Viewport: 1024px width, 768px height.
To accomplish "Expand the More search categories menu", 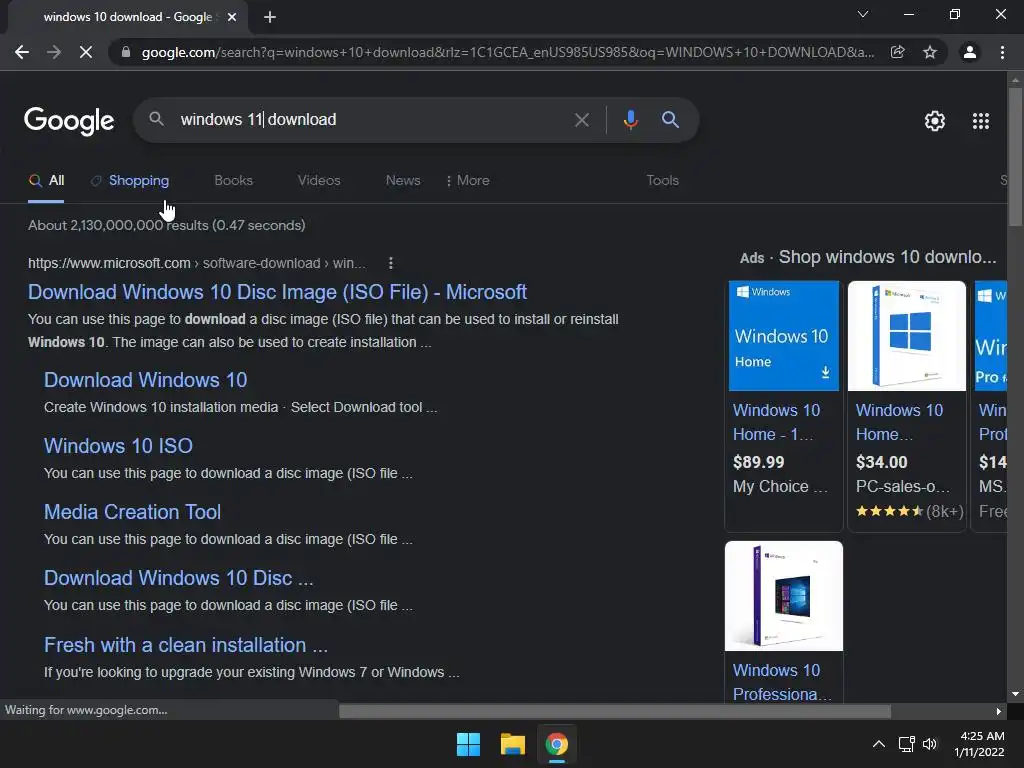I will (x=468, y=181).
